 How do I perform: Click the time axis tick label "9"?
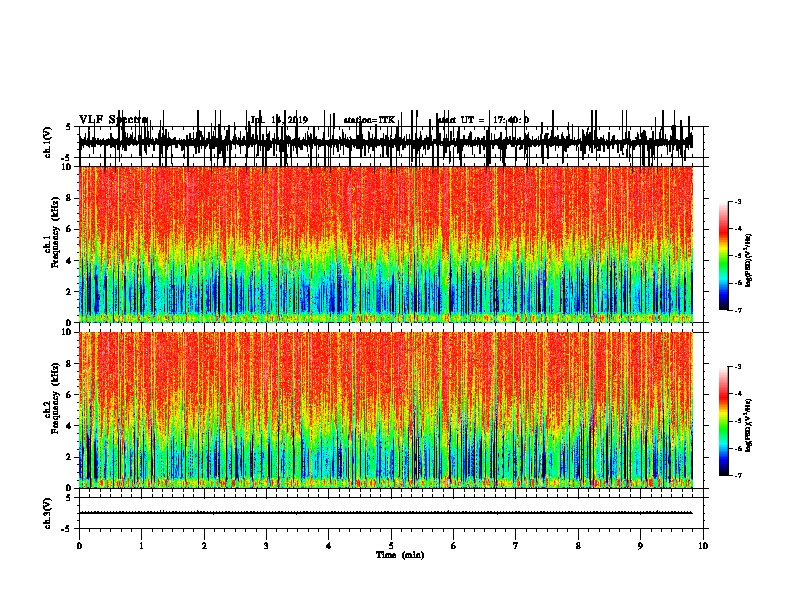pyautogui.click(x=640, y=546)
